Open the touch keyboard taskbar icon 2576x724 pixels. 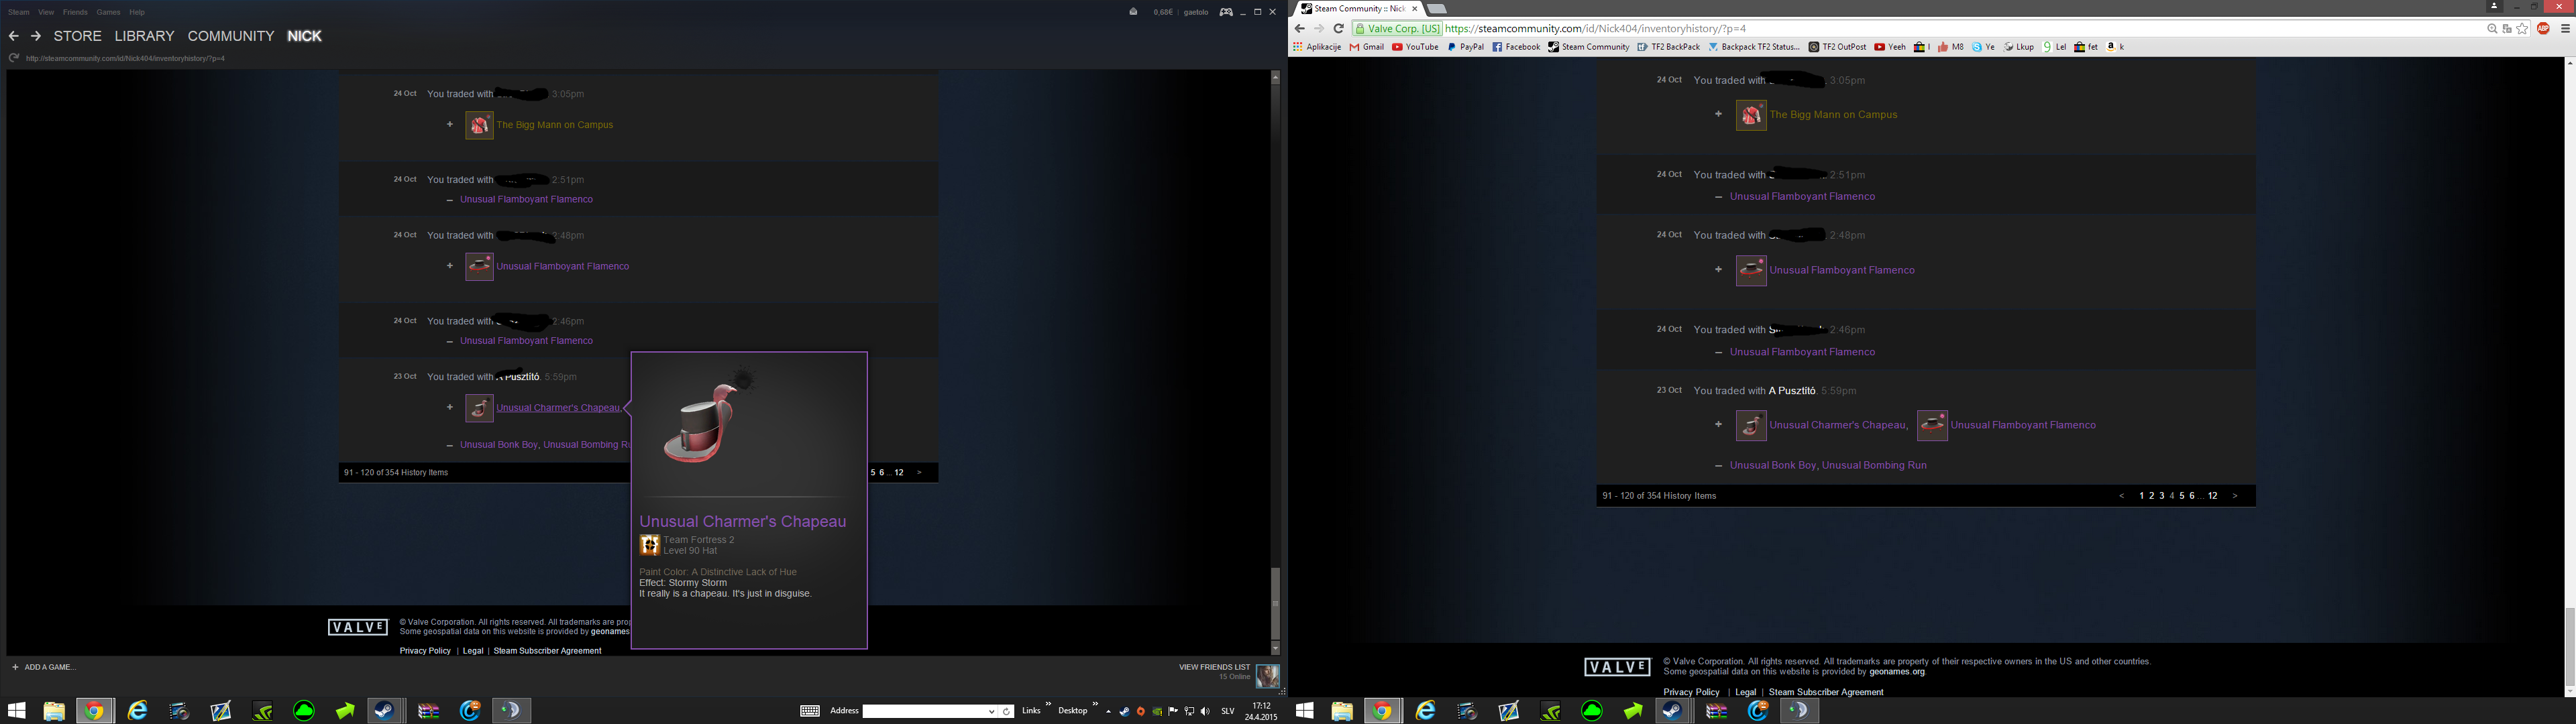tap(810, 711)
